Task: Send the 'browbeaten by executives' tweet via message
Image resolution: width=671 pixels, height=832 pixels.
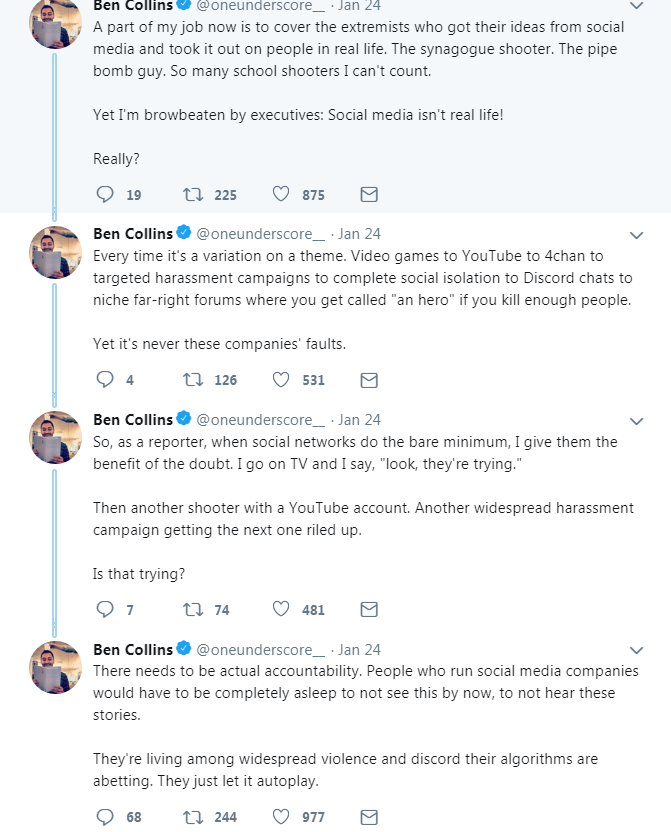Action: pyautogui.click(x=369, y=194)
